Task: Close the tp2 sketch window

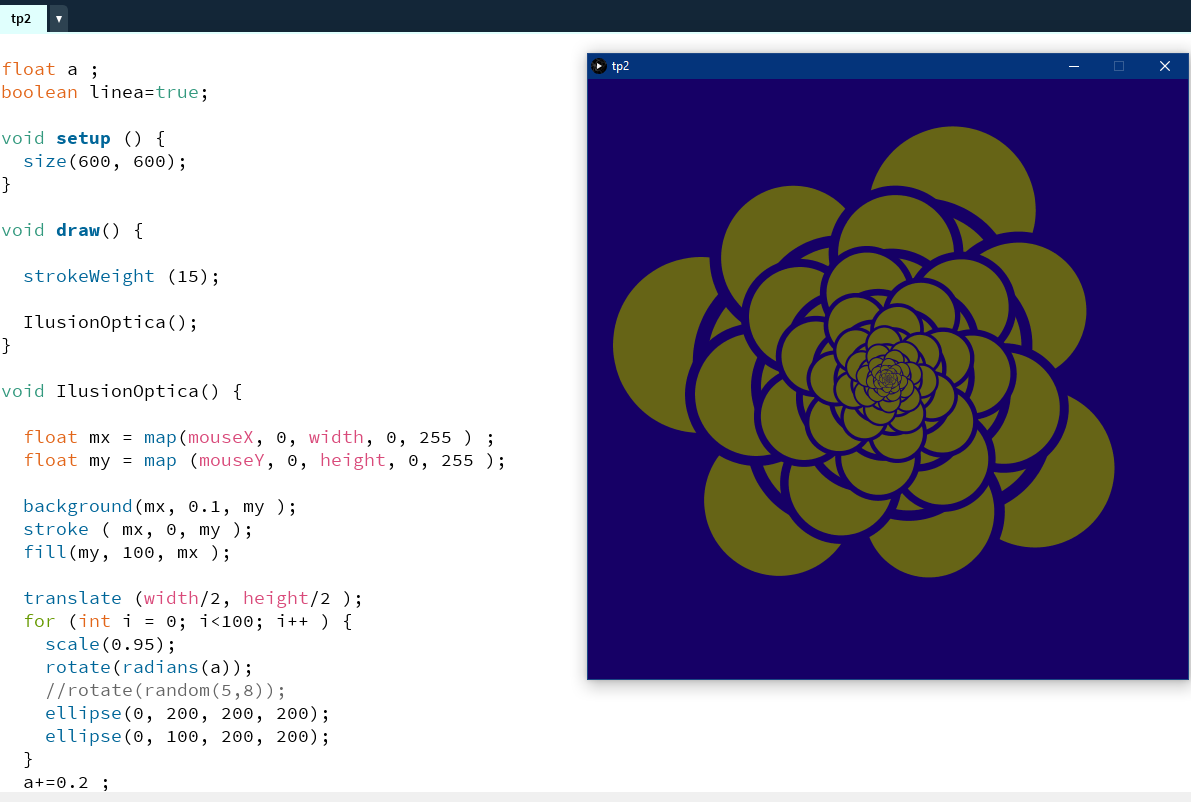Action: click(1164, 66)
